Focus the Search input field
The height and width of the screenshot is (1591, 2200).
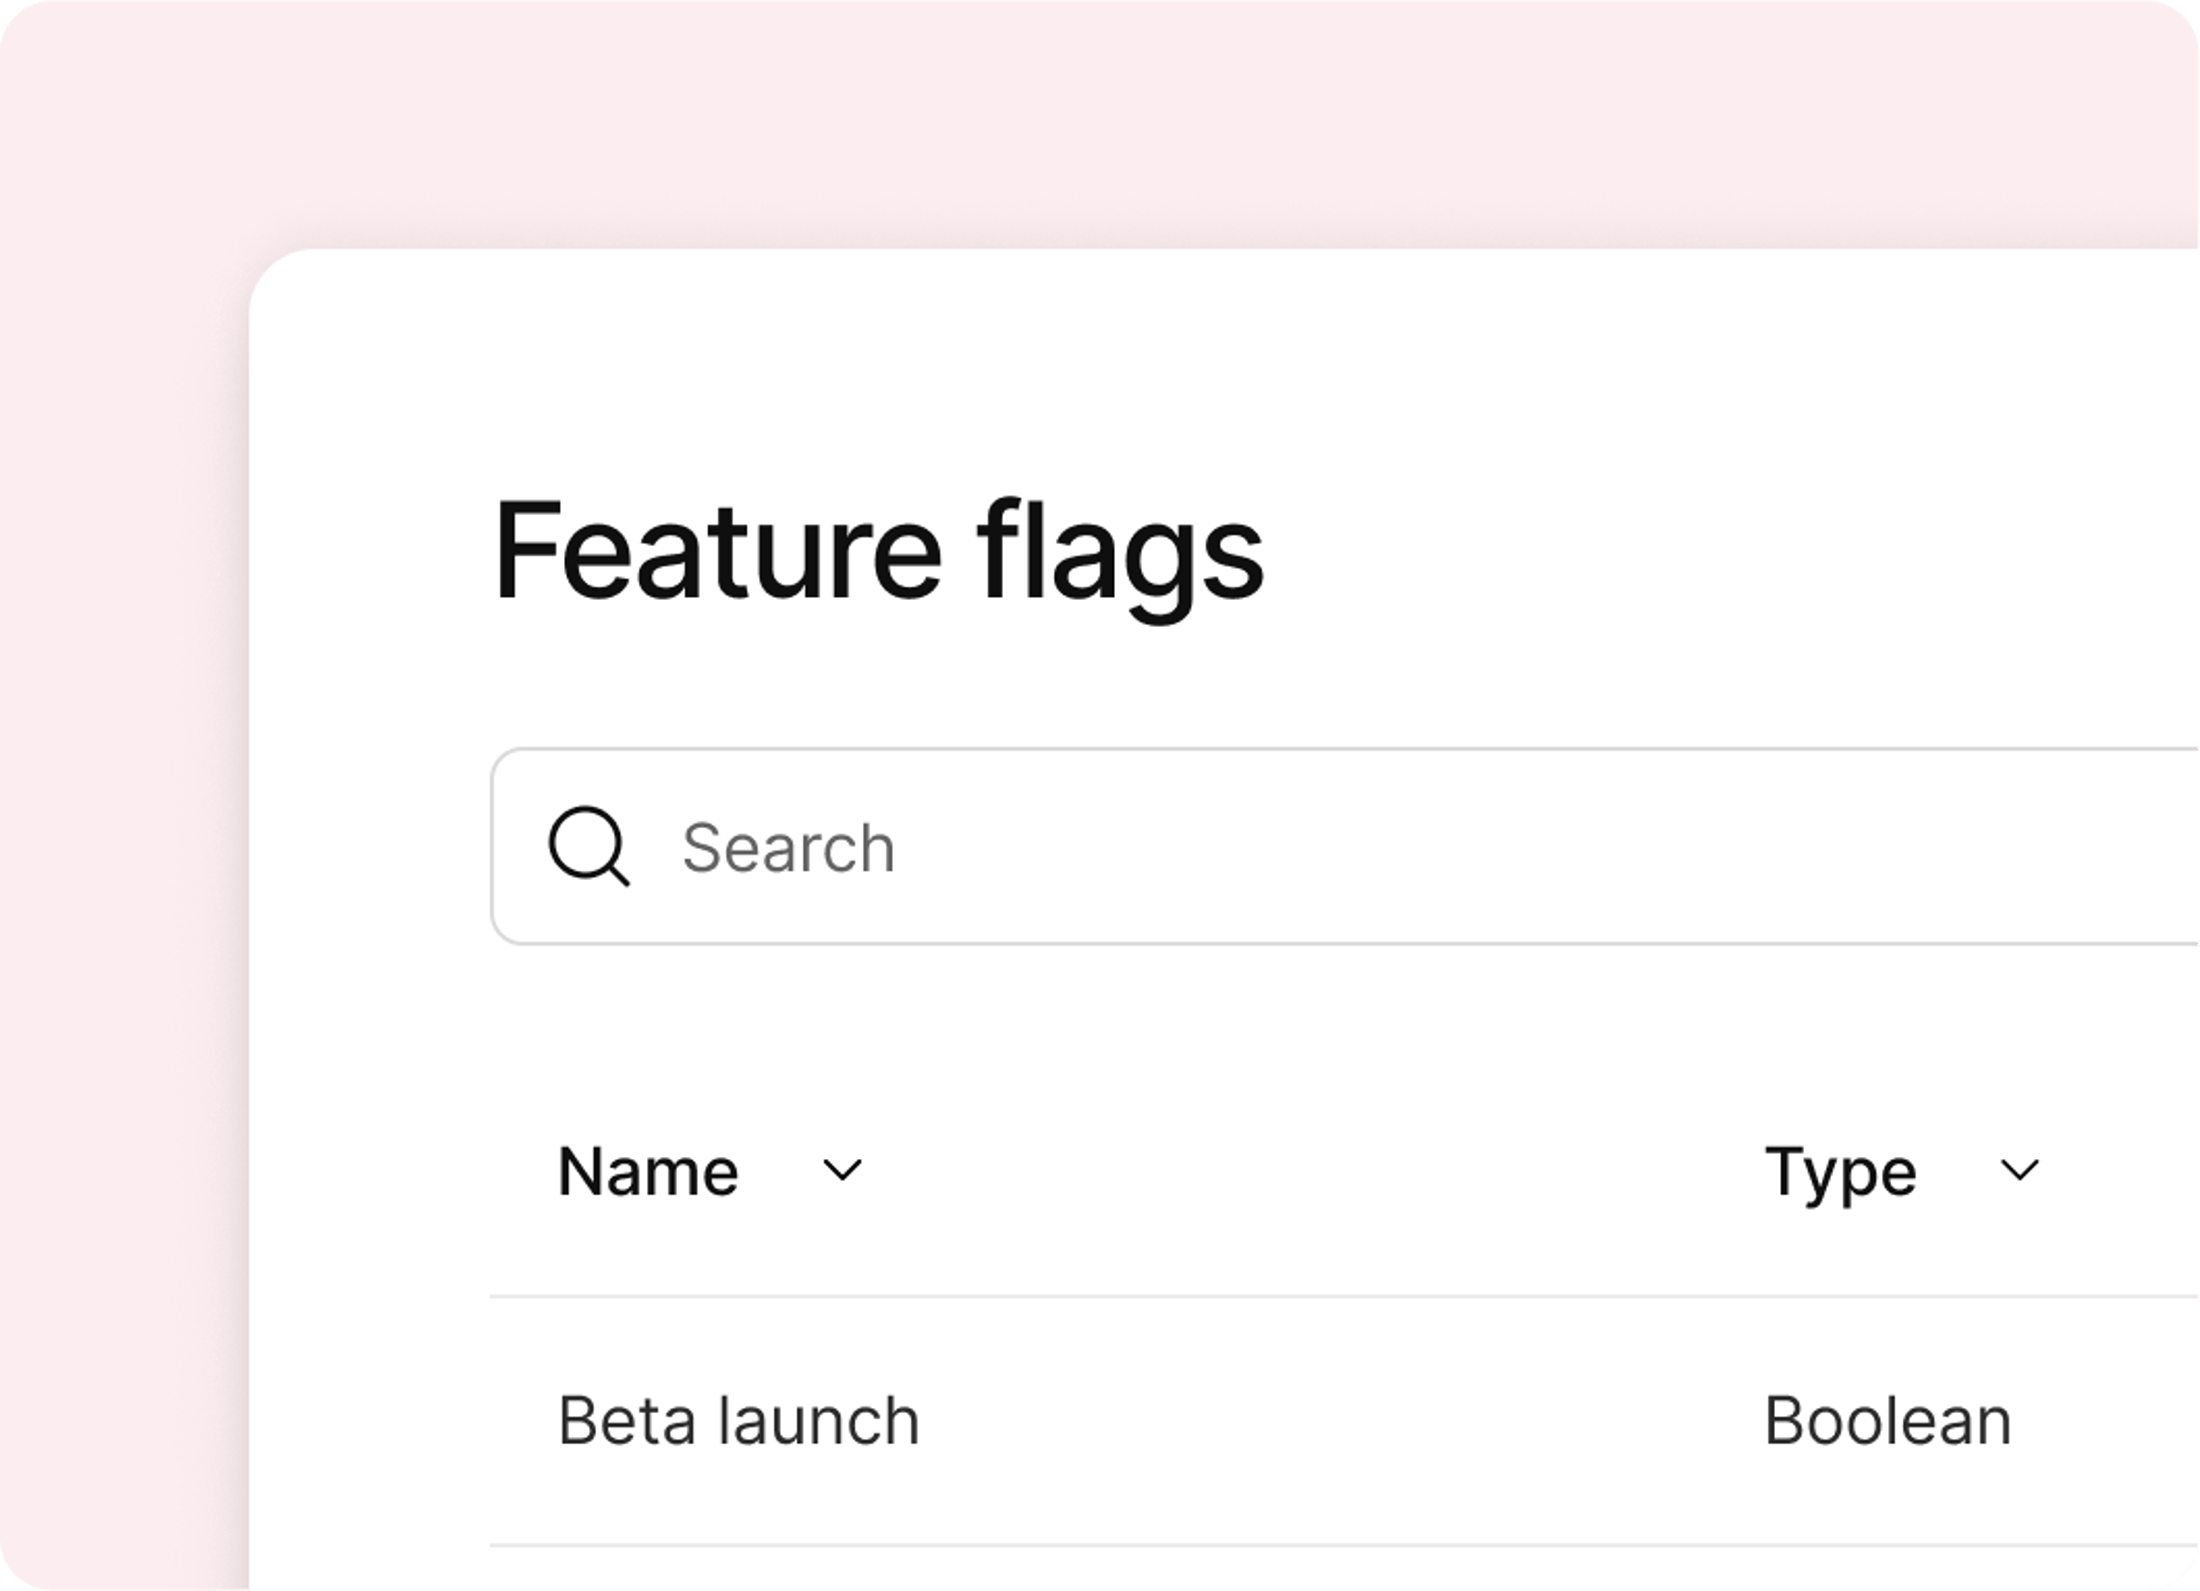click(x=1345, y=846)
